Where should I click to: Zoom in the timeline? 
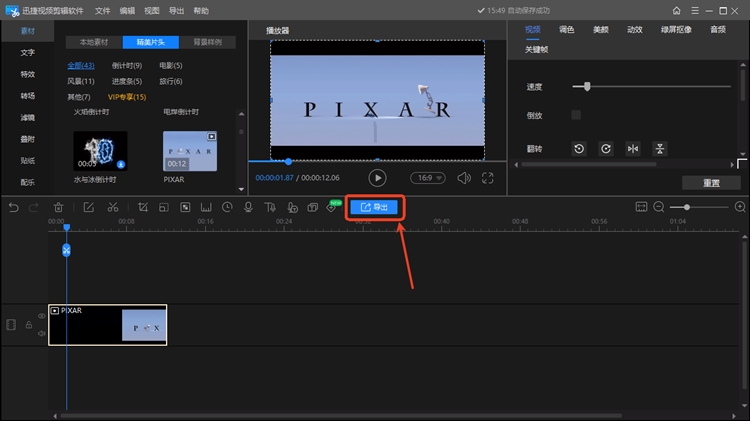(x=740, y=207)
